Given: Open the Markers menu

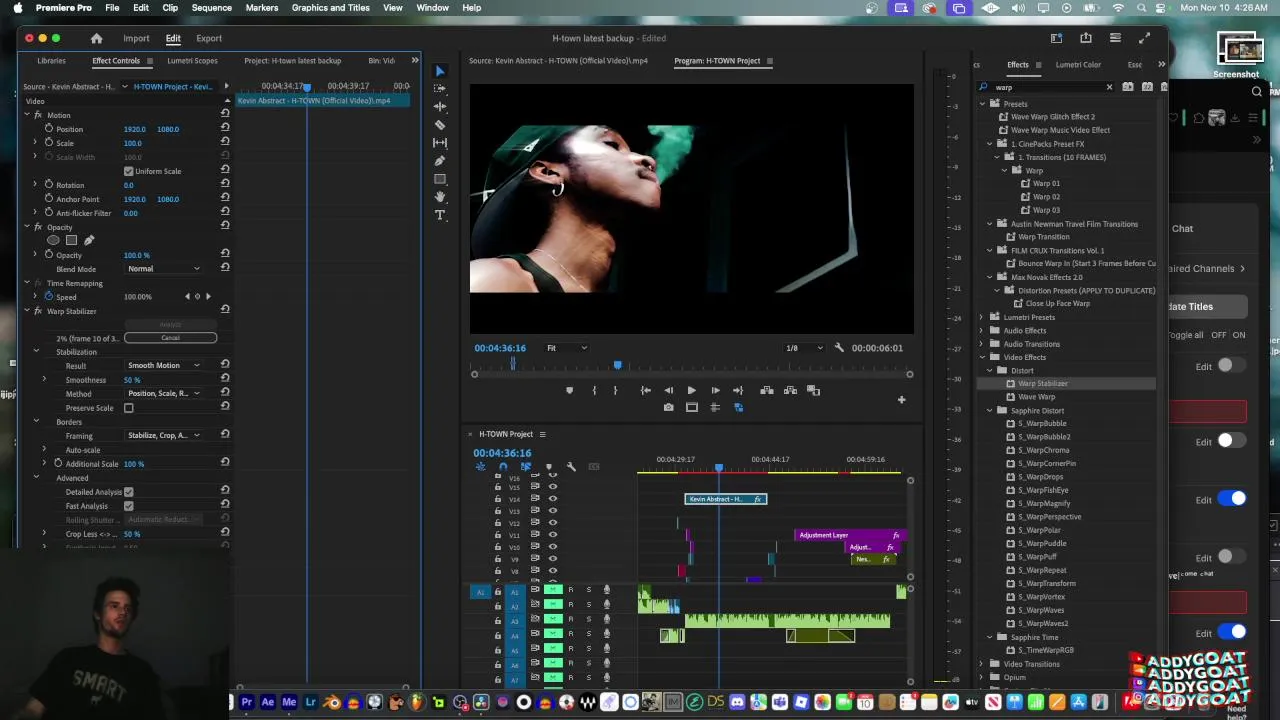Looking at the screenshot, I should point(262,8).
